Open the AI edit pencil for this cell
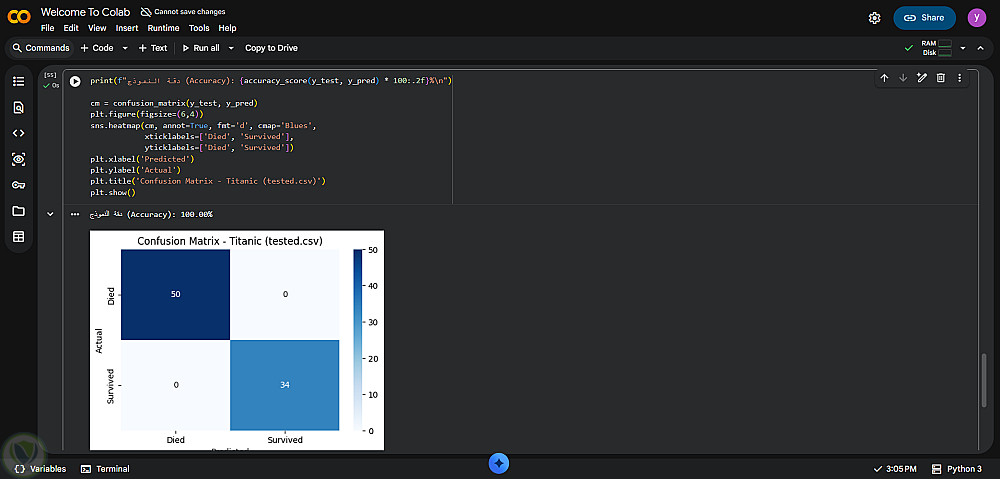The image size is (1000, 479). coord(922,78)
